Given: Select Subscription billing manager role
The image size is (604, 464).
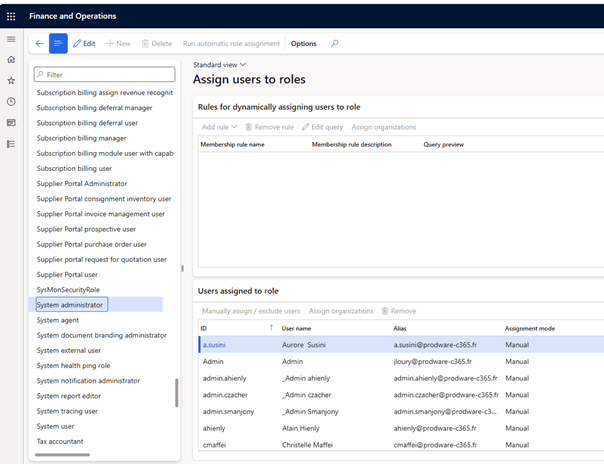Looking at the screenshot, I should 81,138.
